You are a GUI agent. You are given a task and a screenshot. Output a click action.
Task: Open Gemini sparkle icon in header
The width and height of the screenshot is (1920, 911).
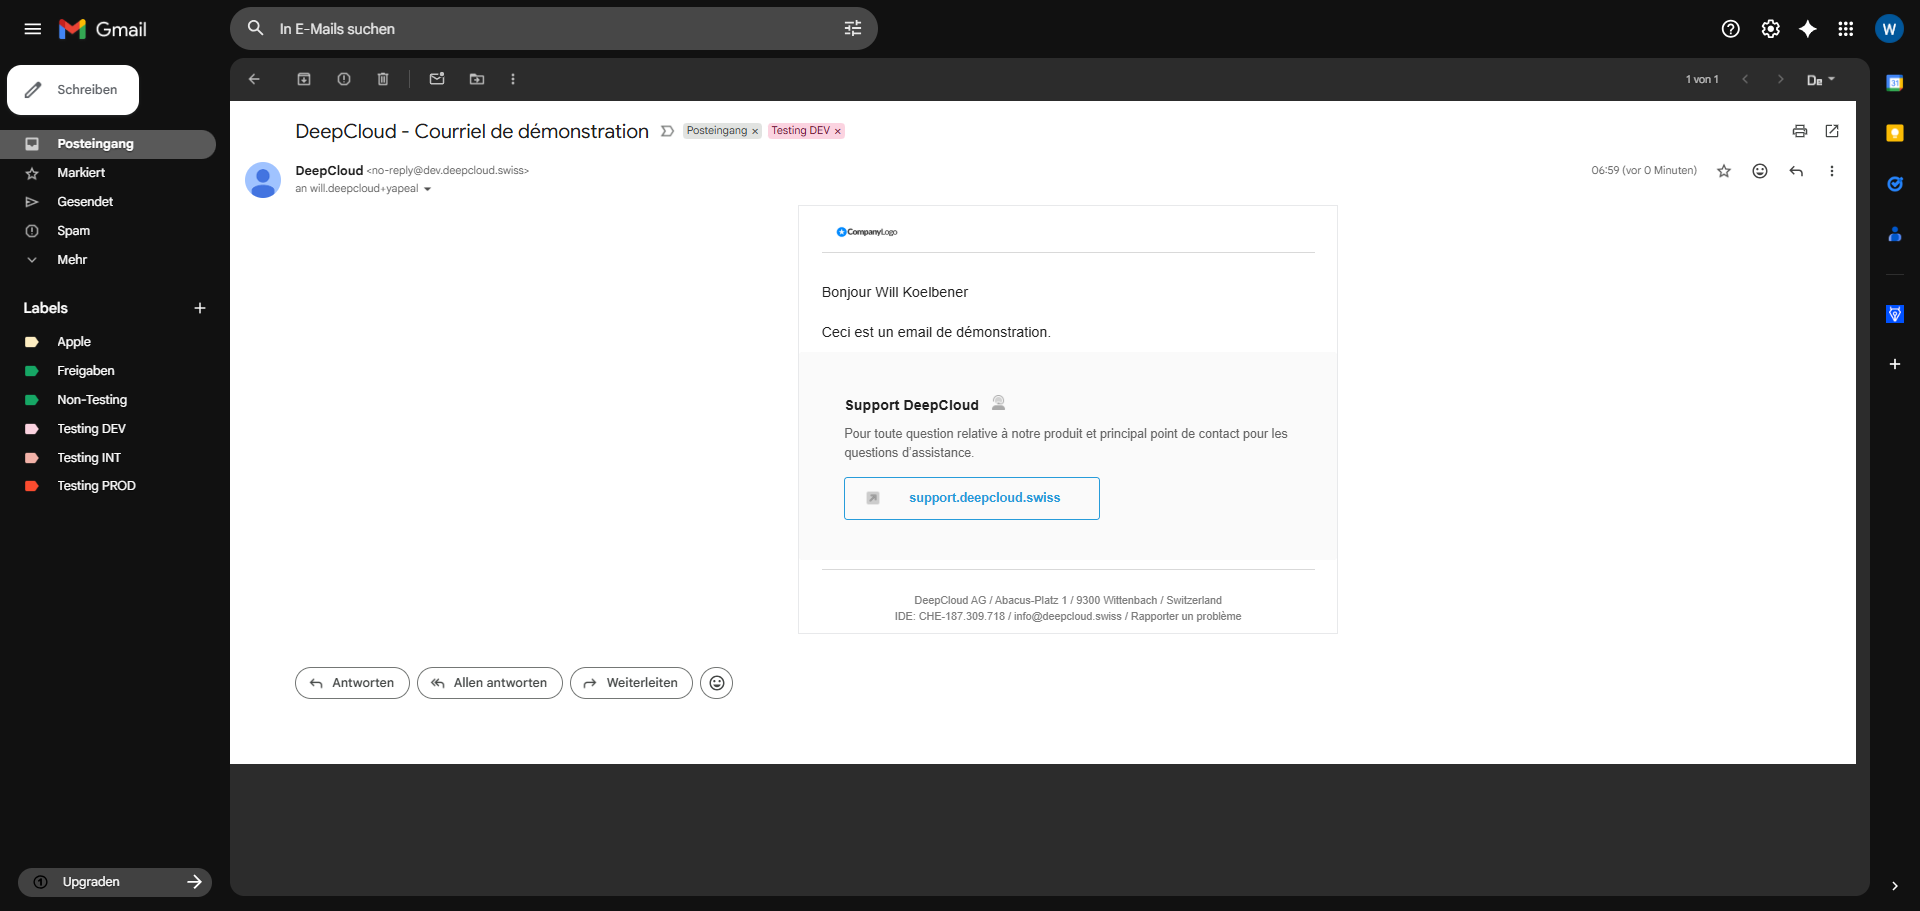[x=1808, y=29]
